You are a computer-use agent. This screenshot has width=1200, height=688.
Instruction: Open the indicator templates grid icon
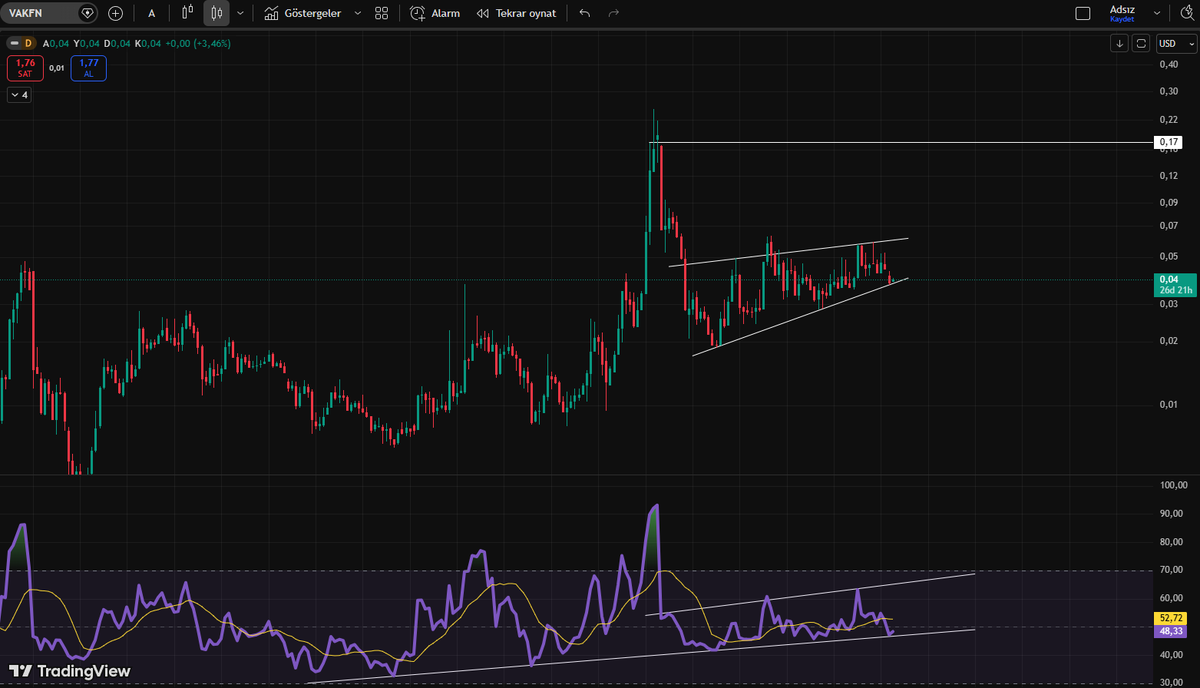coord(381,13)
